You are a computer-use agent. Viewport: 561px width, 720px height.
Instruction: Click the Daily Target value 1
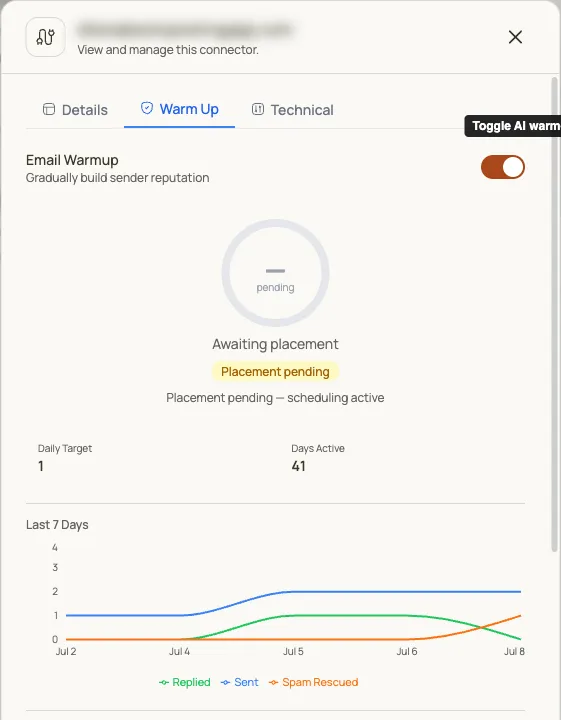pos(41,467)
